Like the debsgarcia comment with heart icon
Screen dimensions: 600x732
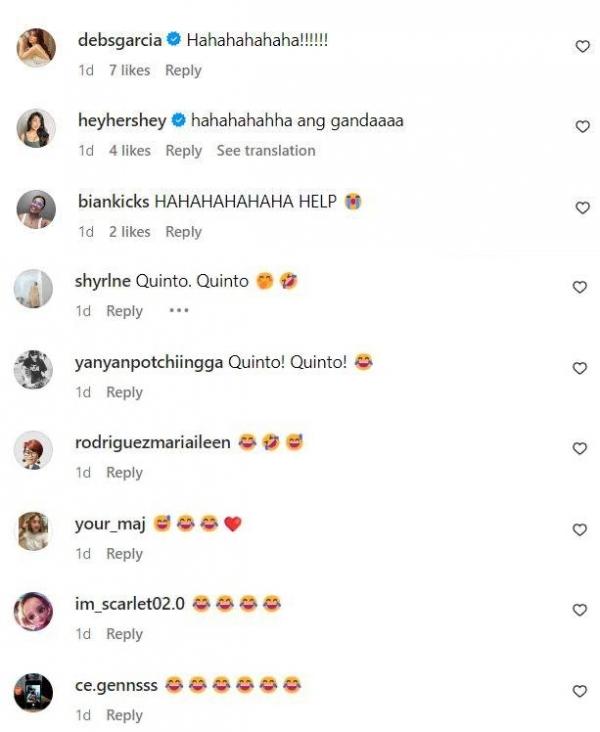[x=582, y=46]
